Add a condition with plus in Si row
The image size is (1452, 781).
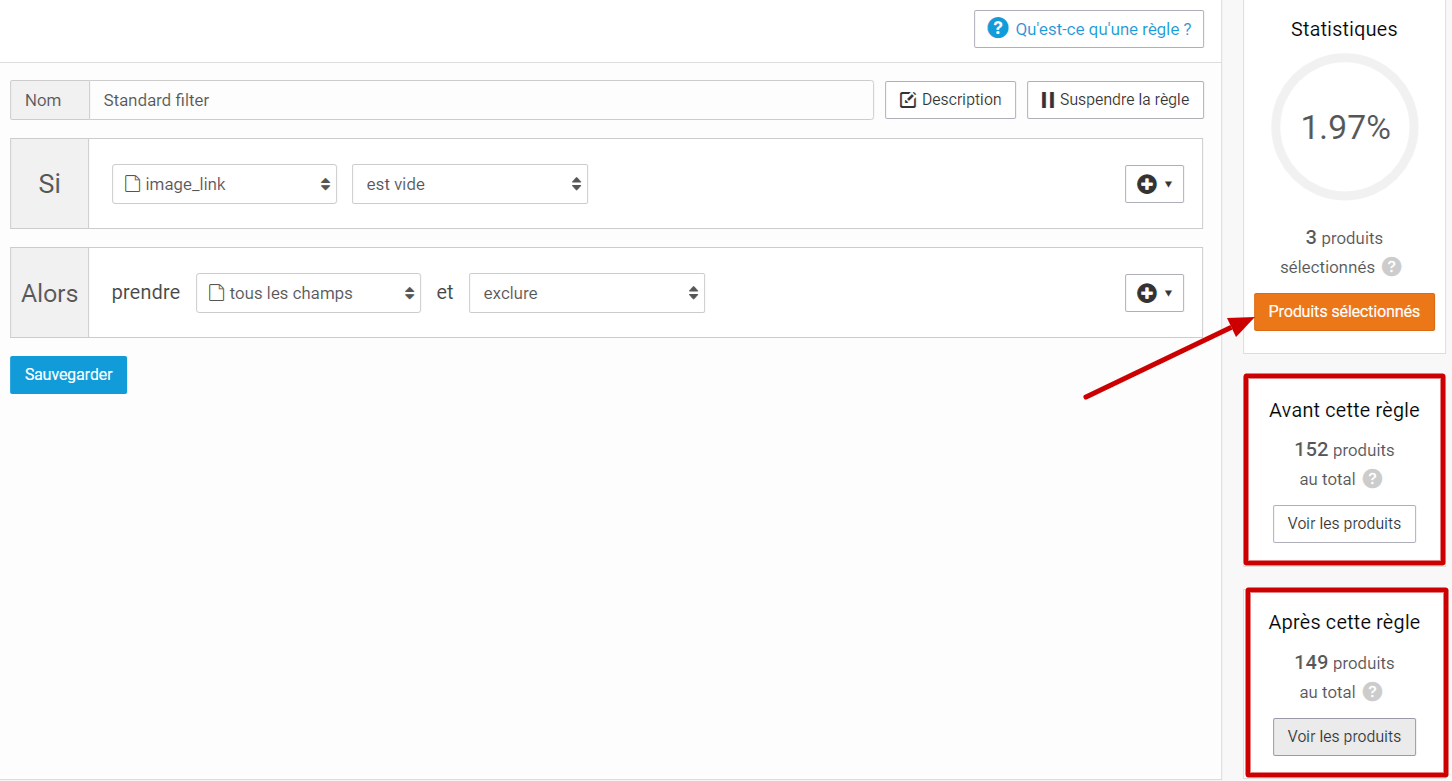click(x=1154, y=184)
